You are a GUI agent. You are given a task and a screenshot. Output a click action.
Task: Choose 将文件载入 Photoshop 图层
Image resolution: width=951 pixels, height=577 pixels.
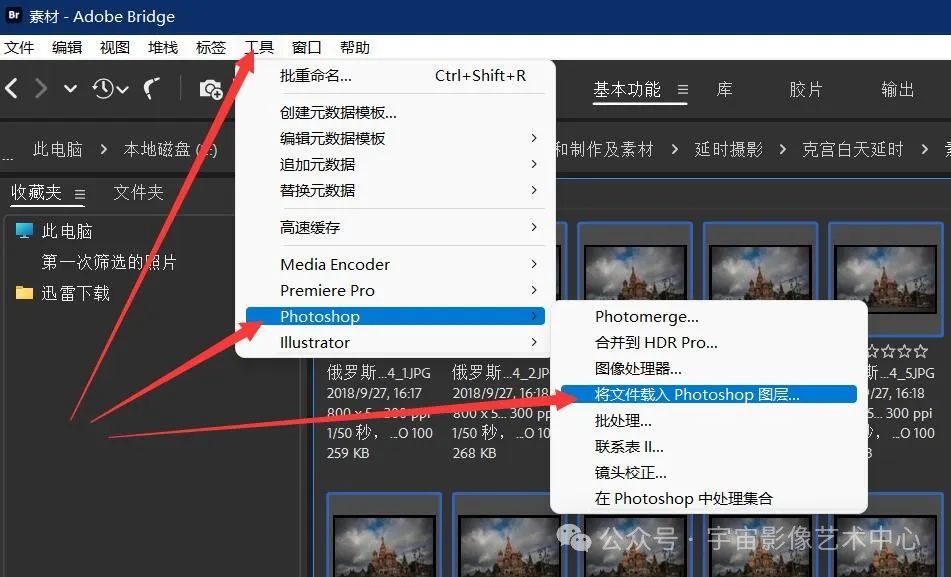click(697, 394)
